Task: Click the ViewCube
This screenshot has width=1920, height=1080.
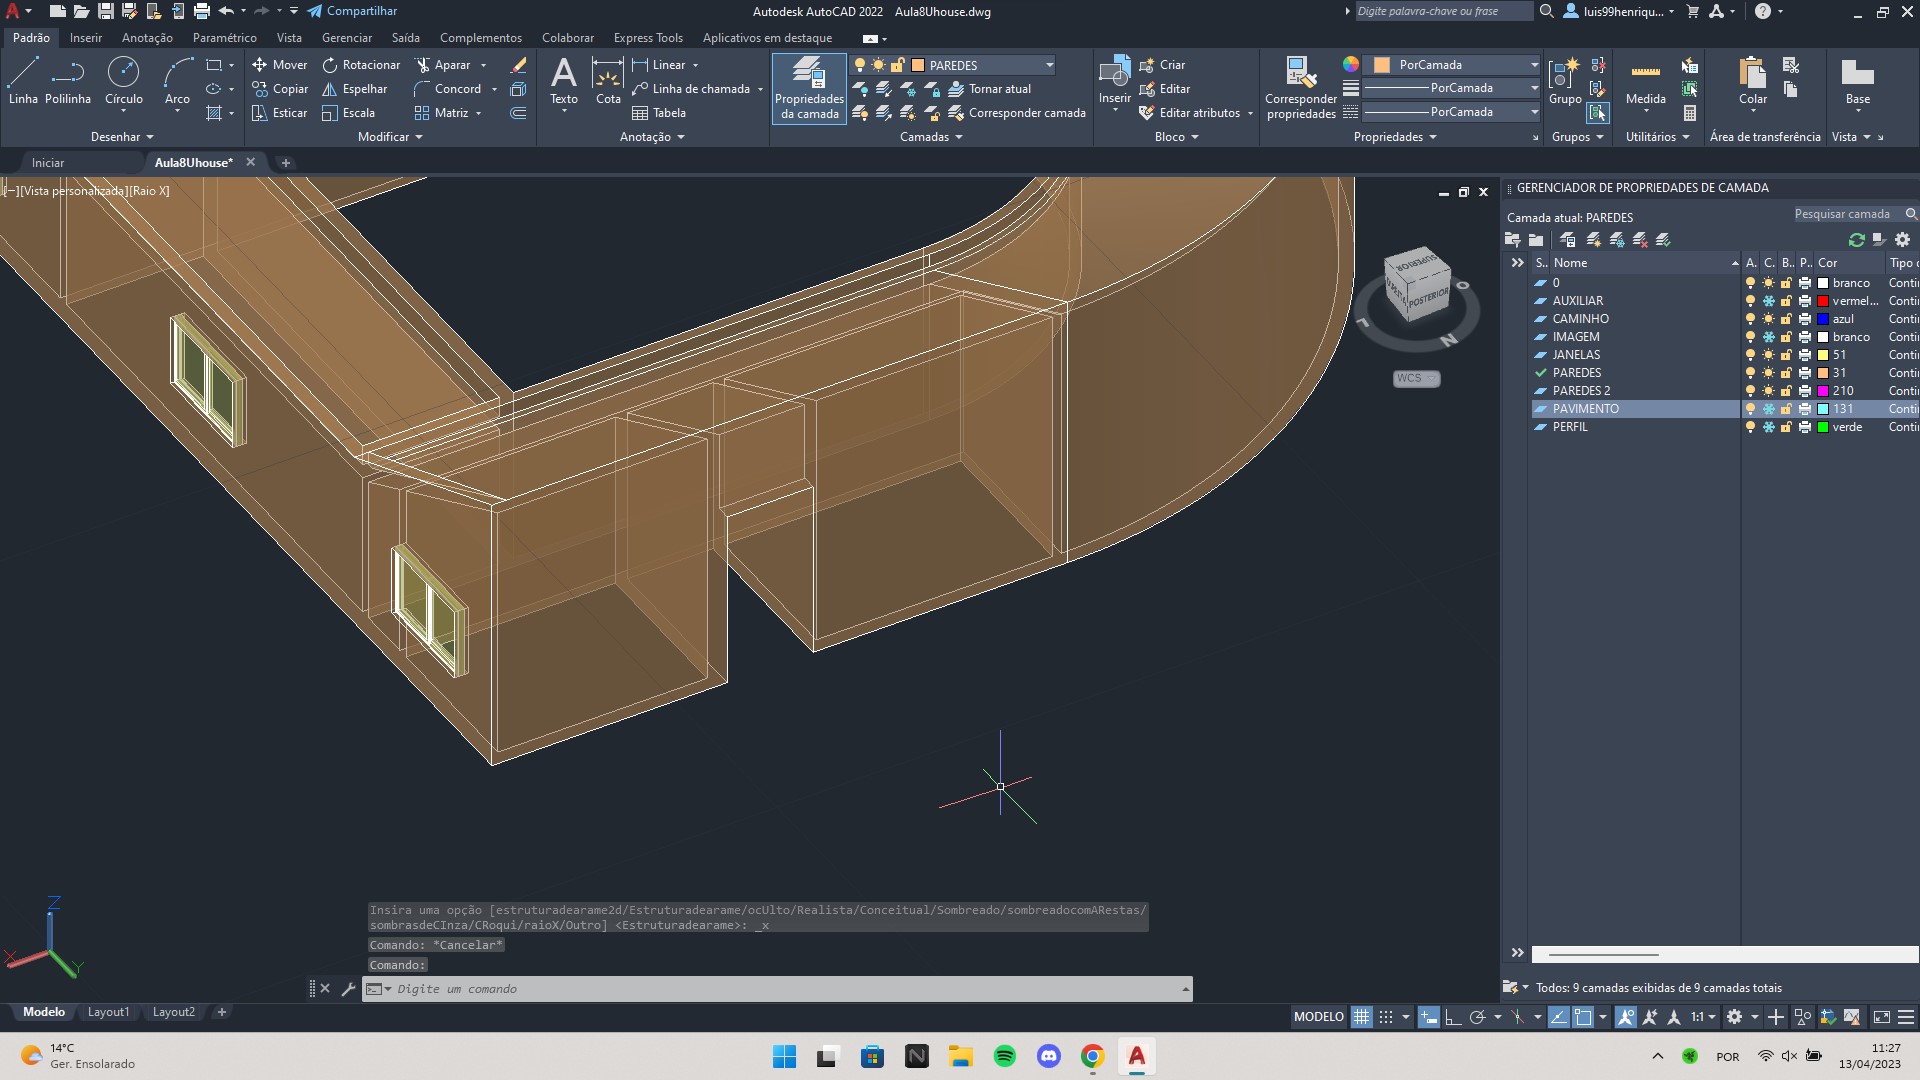Action: 1416,286
